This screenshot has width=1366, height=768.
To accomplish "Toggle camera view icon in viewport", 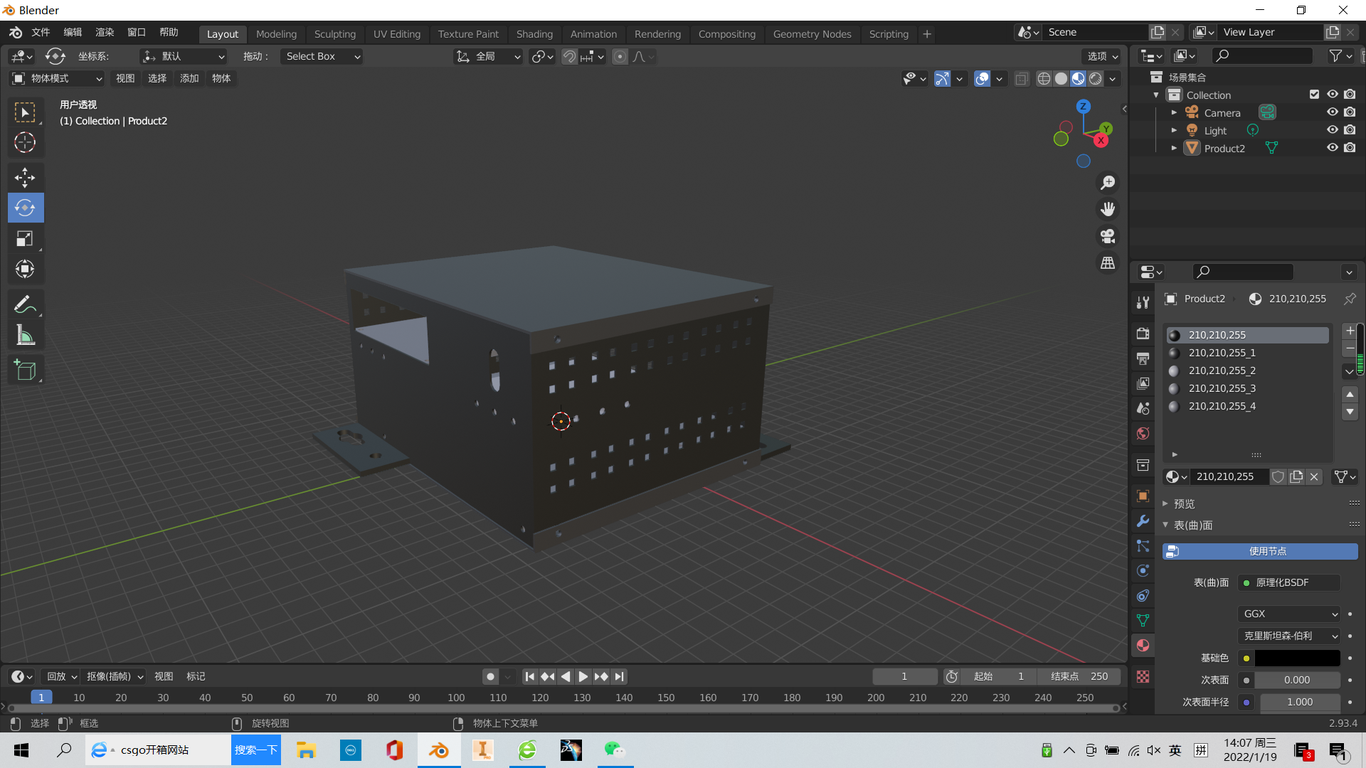I will point(1108,236).
